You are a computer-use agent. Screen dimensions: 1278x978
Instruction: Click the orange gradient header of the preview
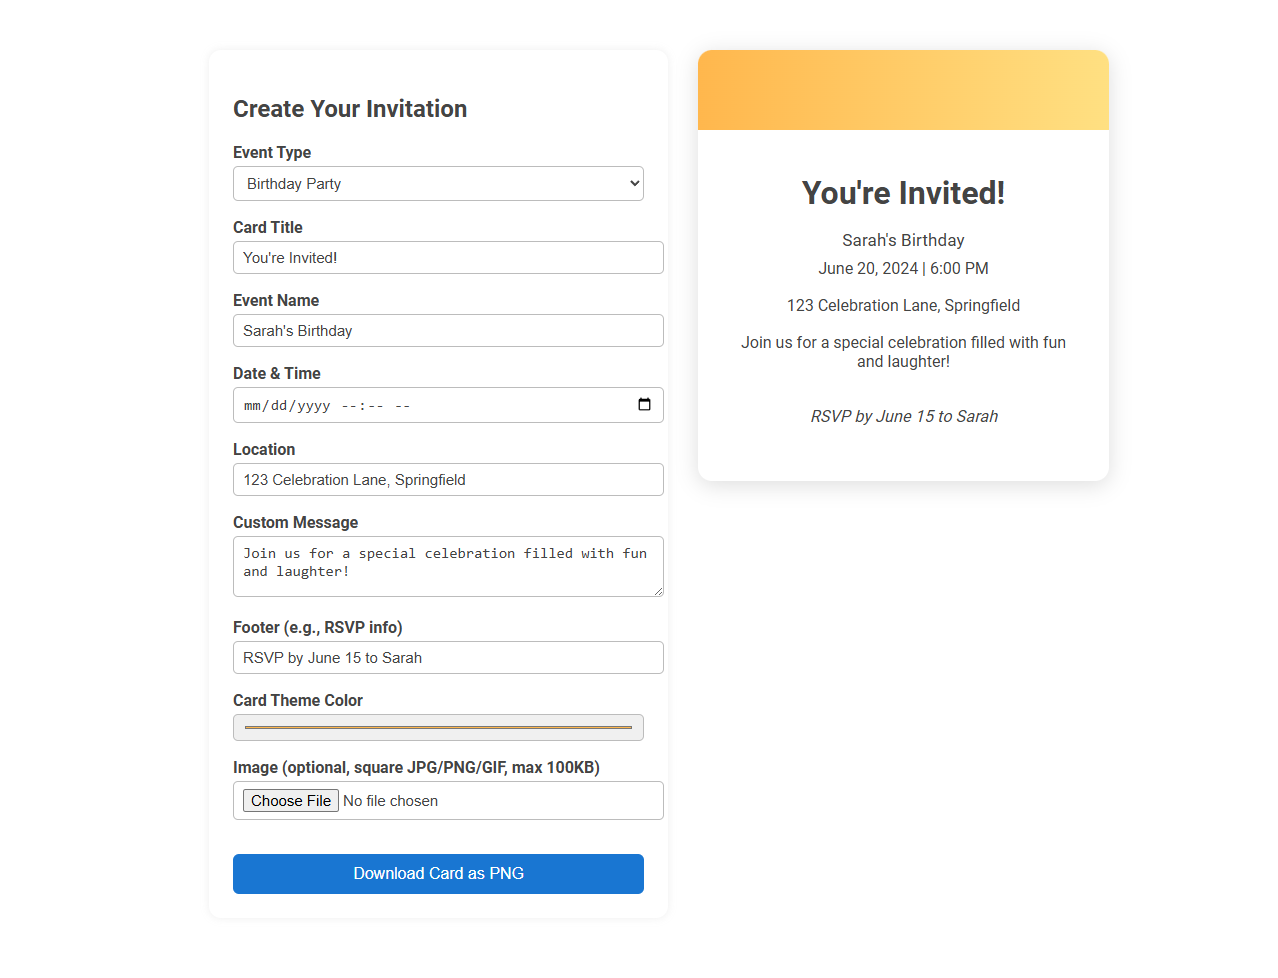click(903, 90)
